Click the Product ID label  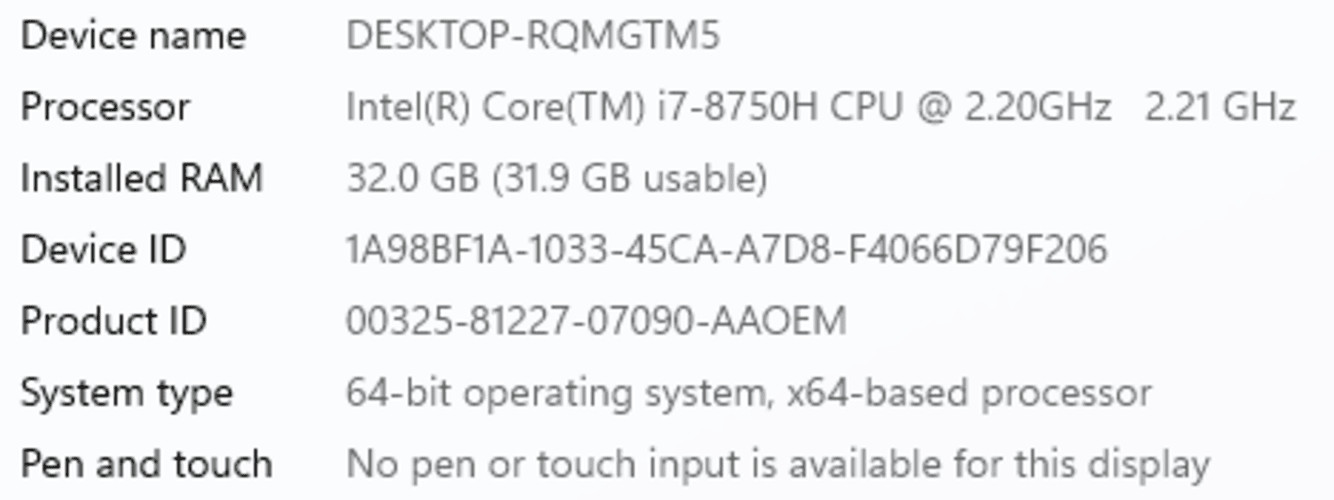(x=113, y=321)
